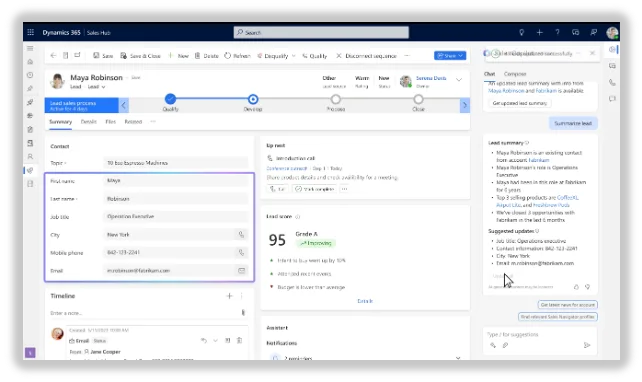Viewport: 642px width, 382px height.
Task: Click process bar right arrow
Action: pos(465,105)
